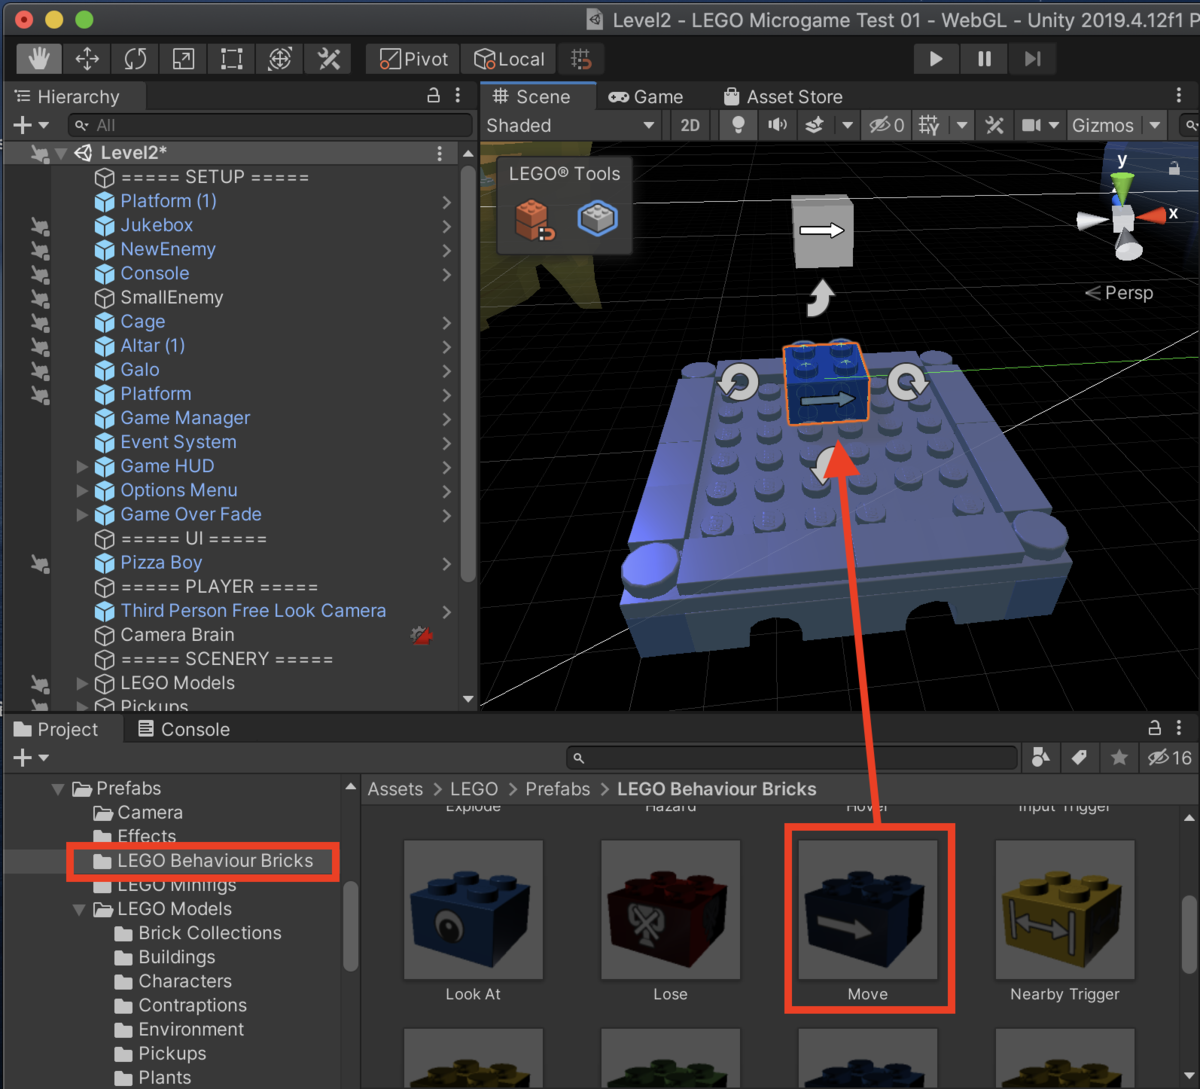Toggle hidden objects visibility count
This screenshot has width=1200, height=1089.
[886, 125]
